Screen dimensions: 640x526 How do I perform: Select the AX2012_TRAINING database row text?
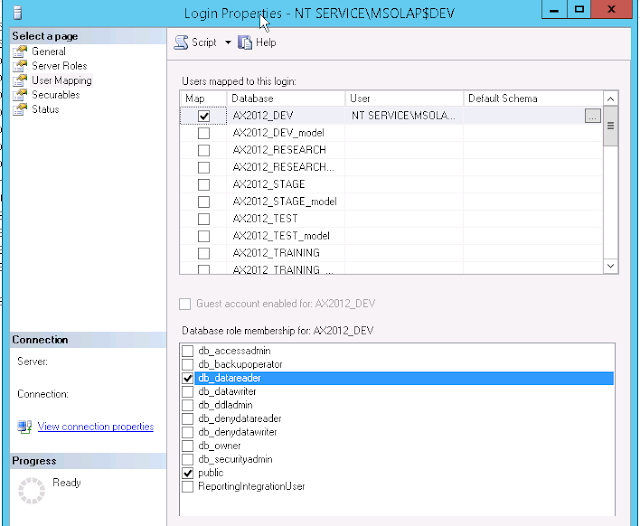276,253
